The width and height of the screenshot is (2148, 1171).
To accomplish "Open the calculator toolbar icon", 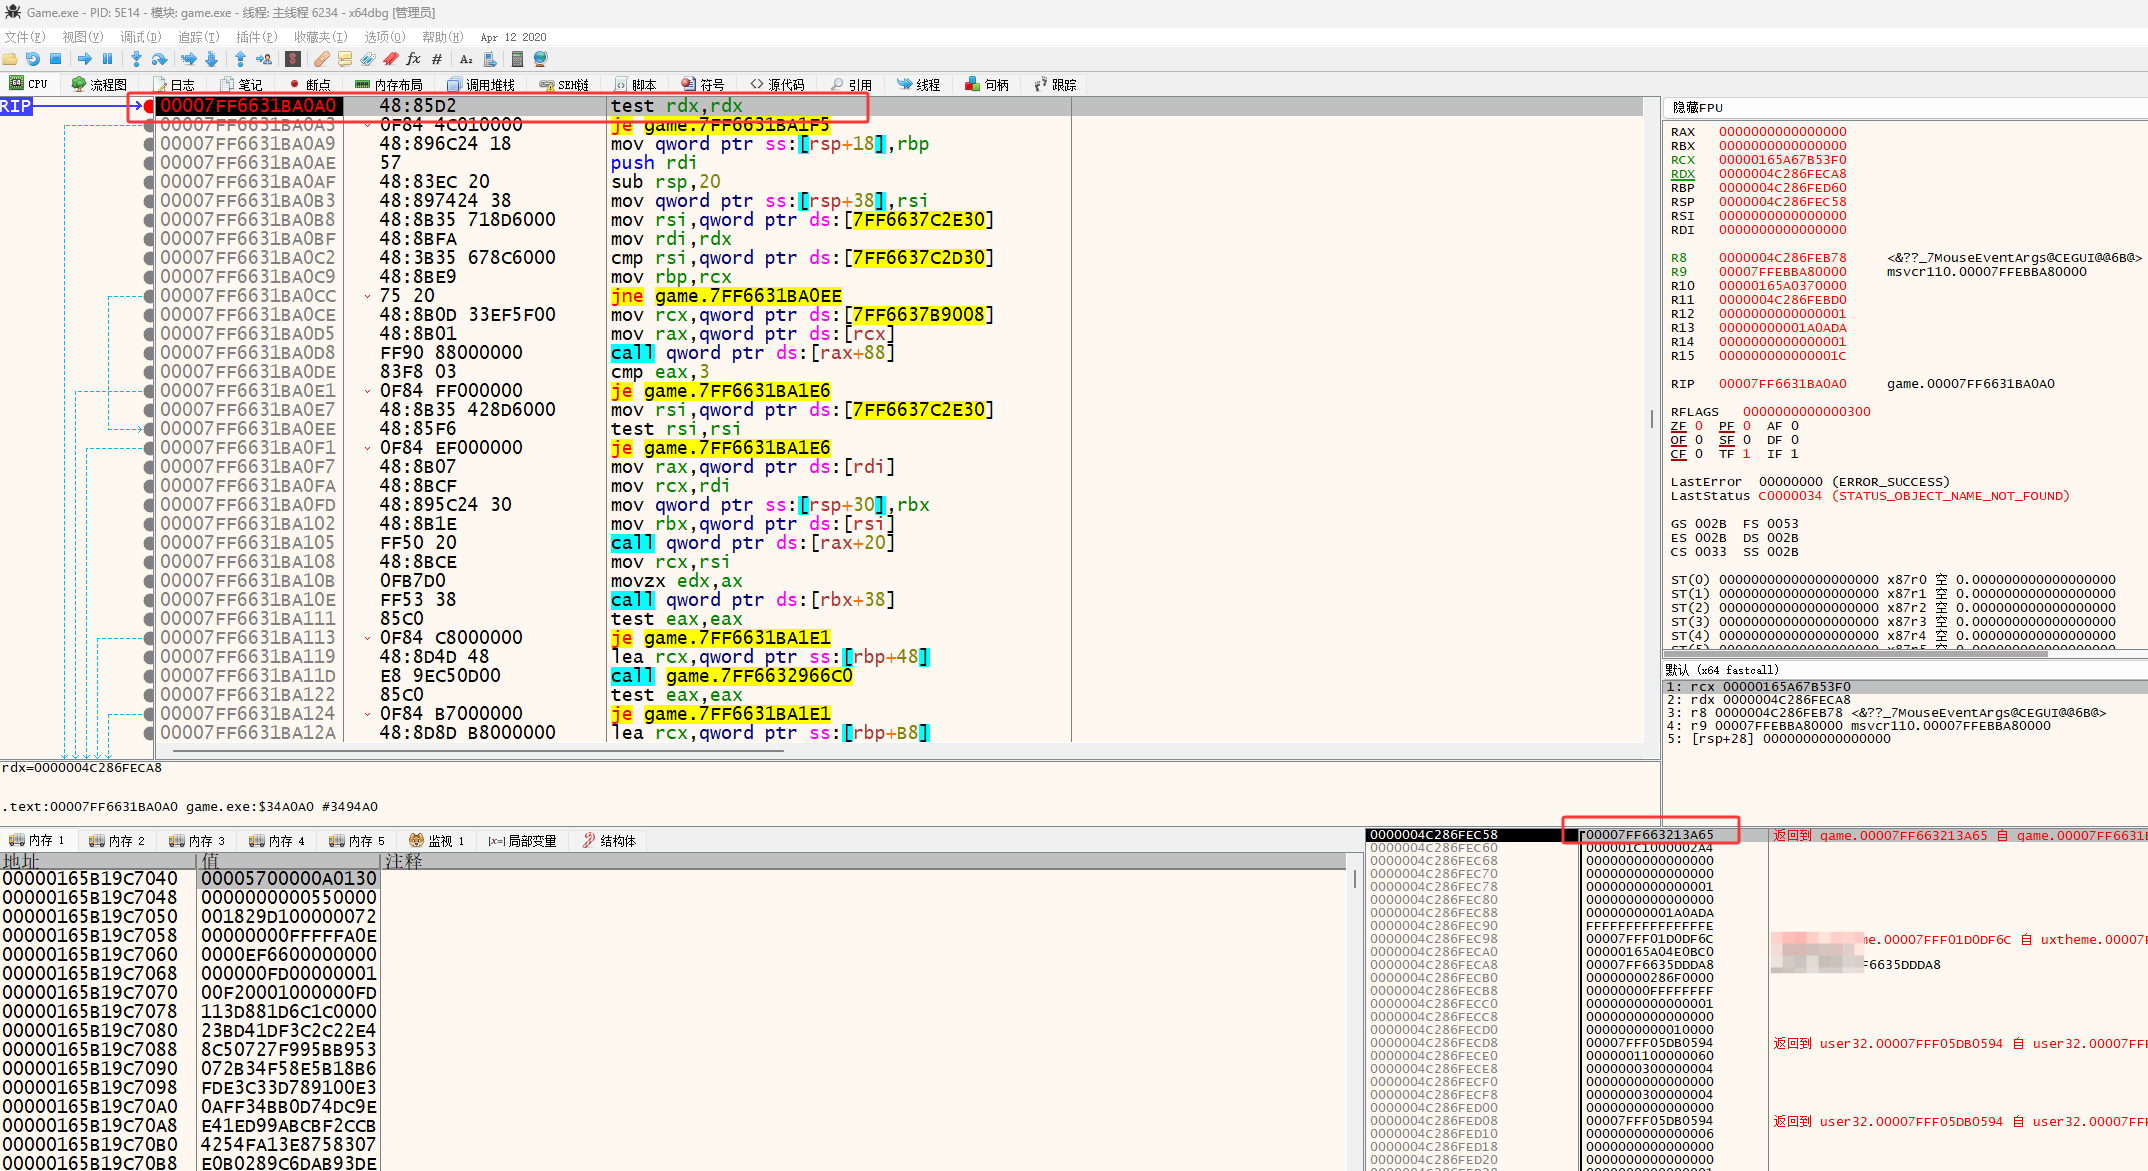I will 517,59.
